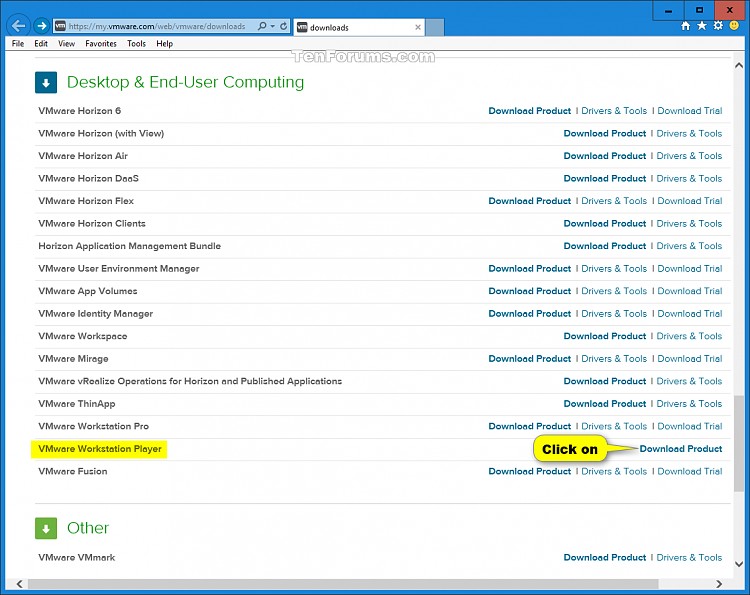Viewport: 750px width, 595px height.
Task: Click the vertical scrollbar thumb
Action: [x=739, y=443]
